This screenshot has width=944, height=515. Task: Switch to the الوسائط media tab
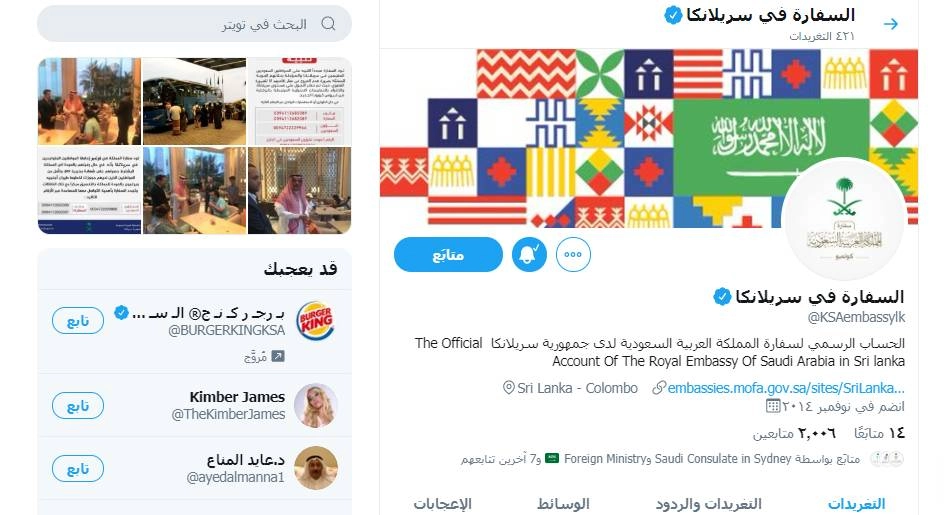tap(564, 504)
